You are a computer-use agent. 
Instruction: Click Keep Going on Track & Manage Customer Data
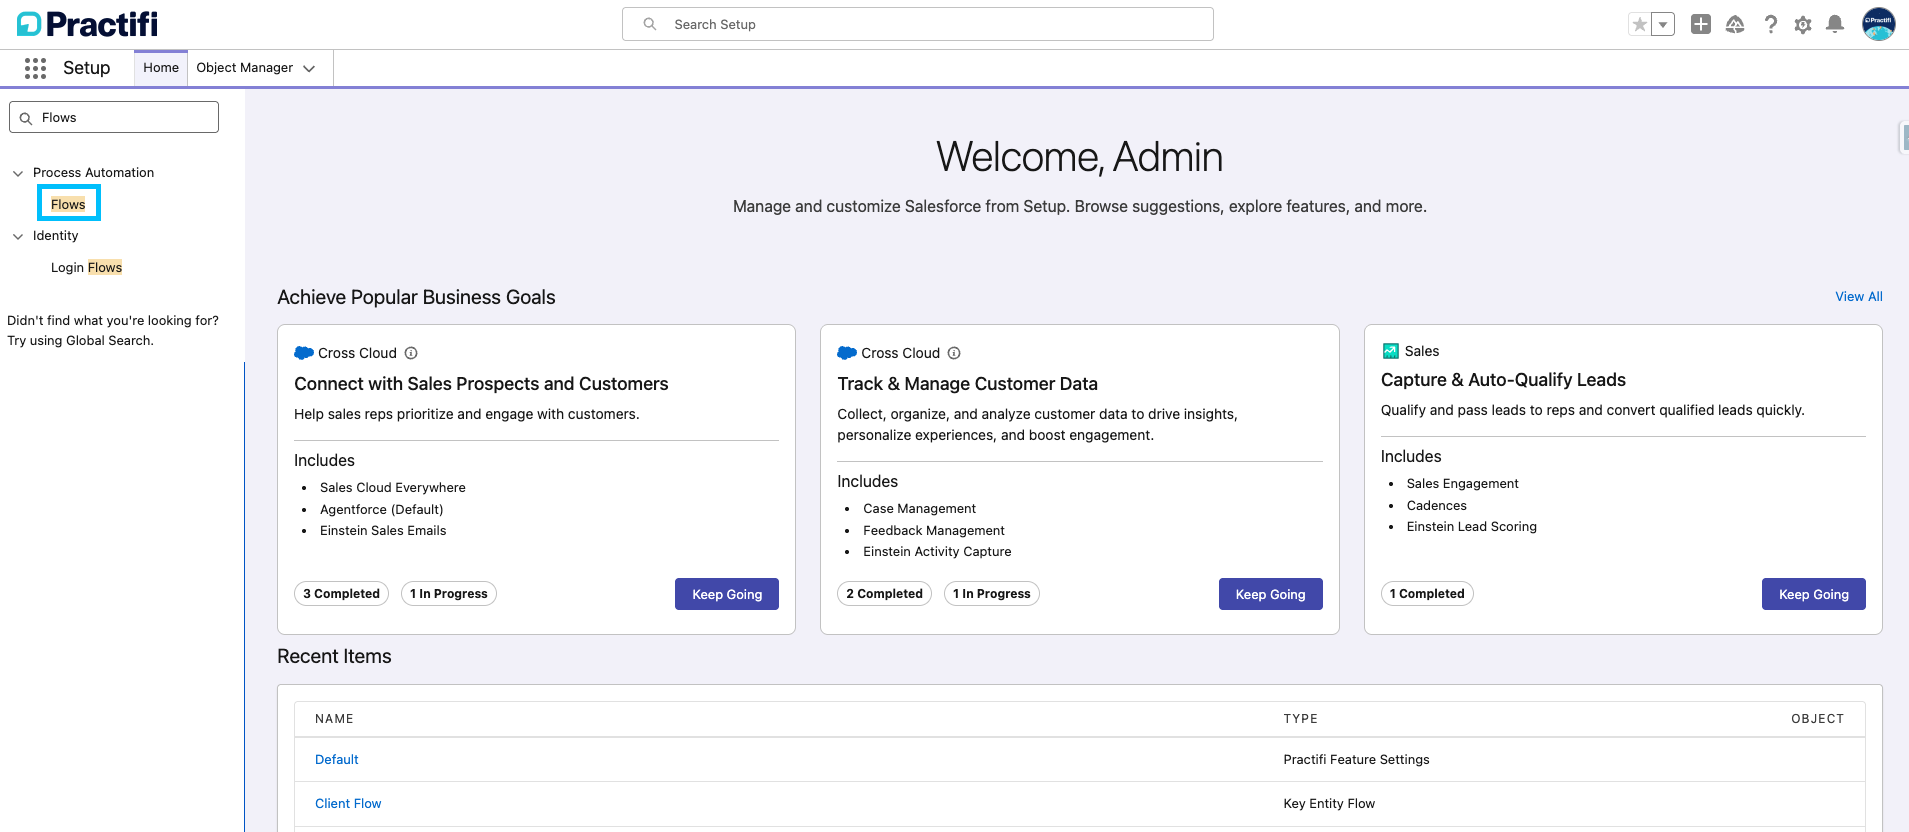1270,594
